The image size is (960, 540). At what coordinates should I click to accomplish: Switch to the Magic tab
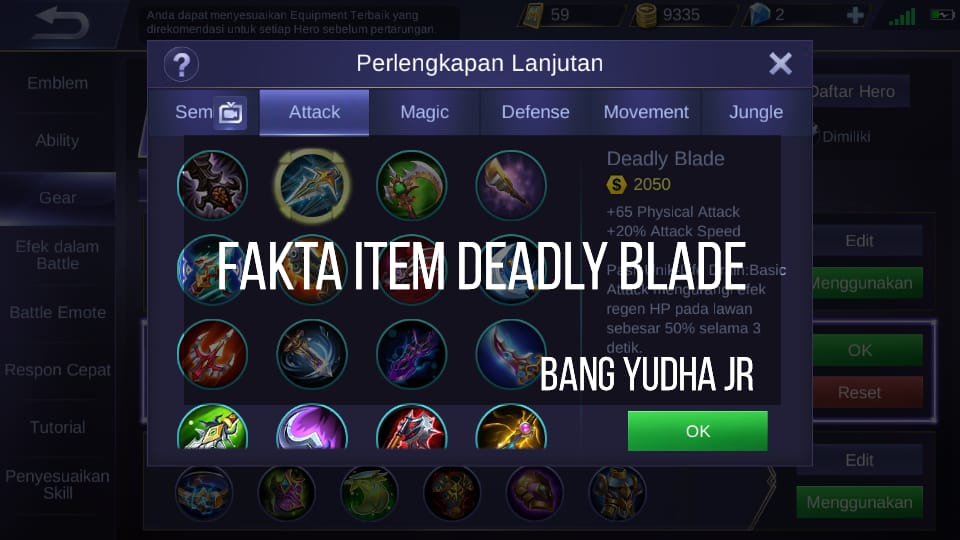pyautogui.click(x=424, y=112)
